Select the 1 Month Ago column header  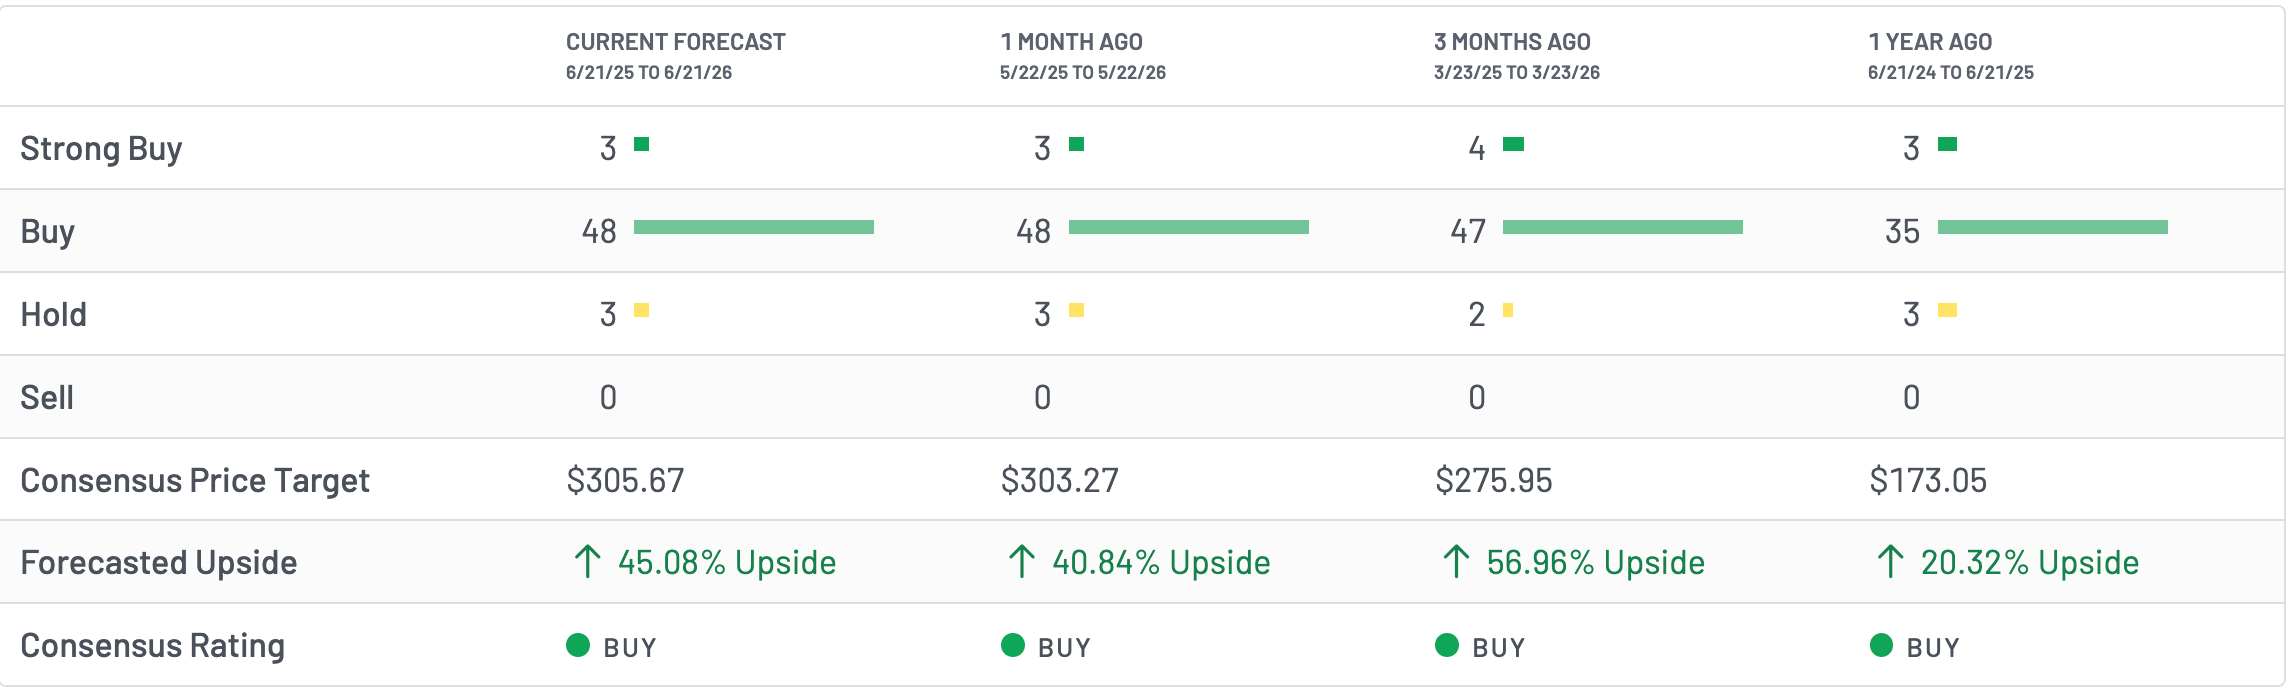pyautogui.click(x=1071, y=42)
